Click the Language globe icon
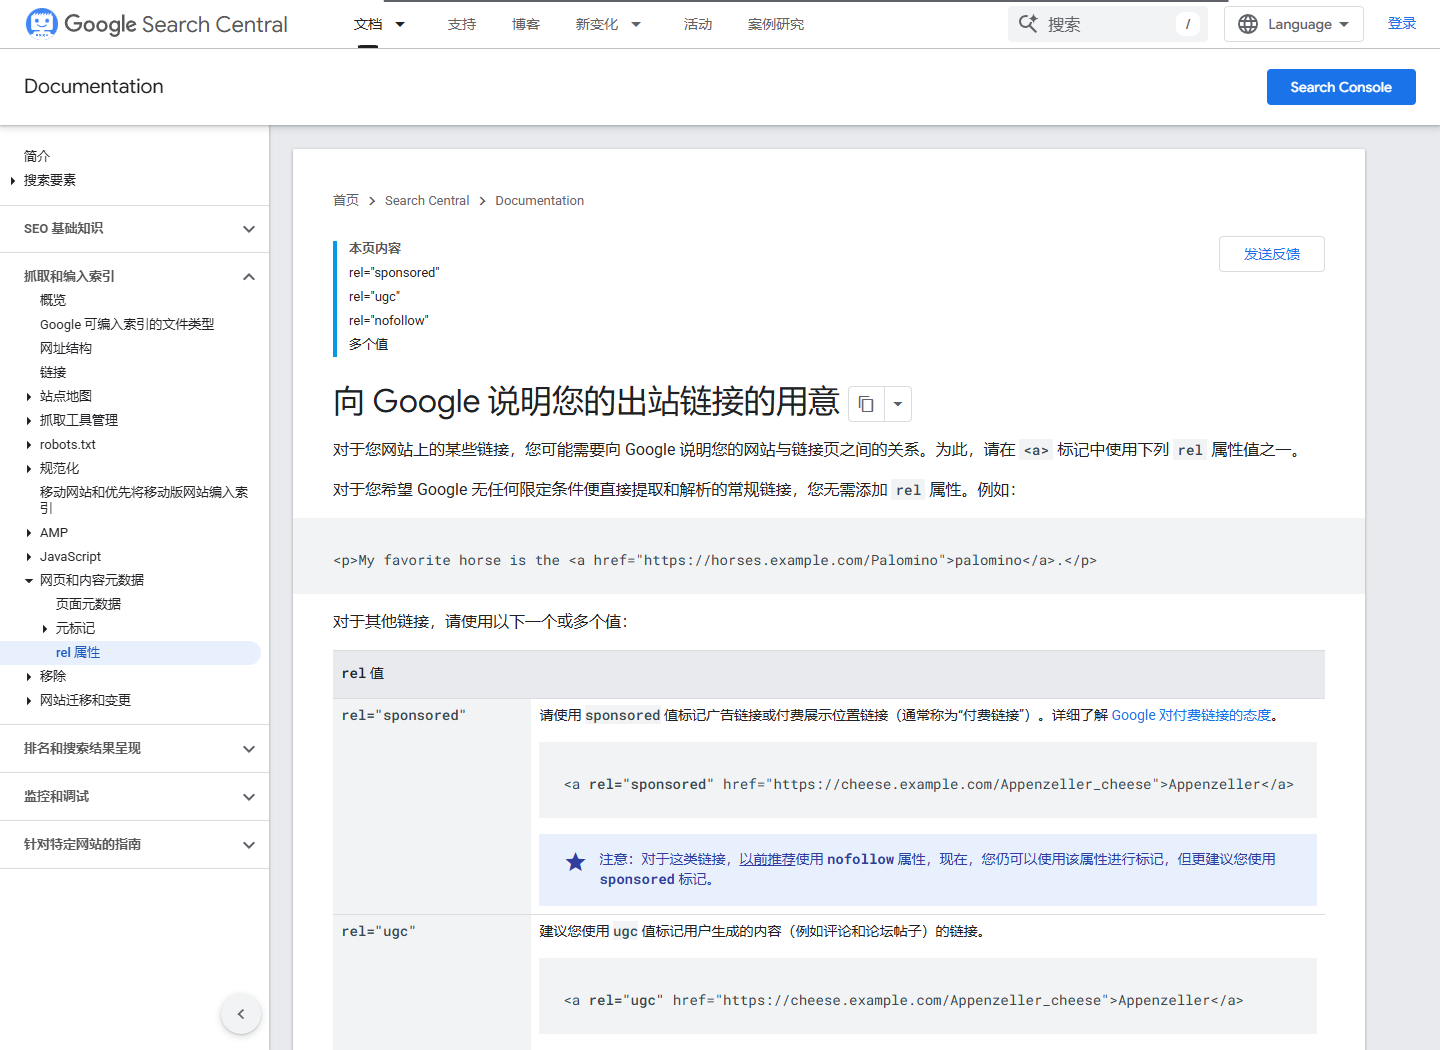Image resolution: width=1440 pixels, height=1050 pixels. pos(1248,24)
